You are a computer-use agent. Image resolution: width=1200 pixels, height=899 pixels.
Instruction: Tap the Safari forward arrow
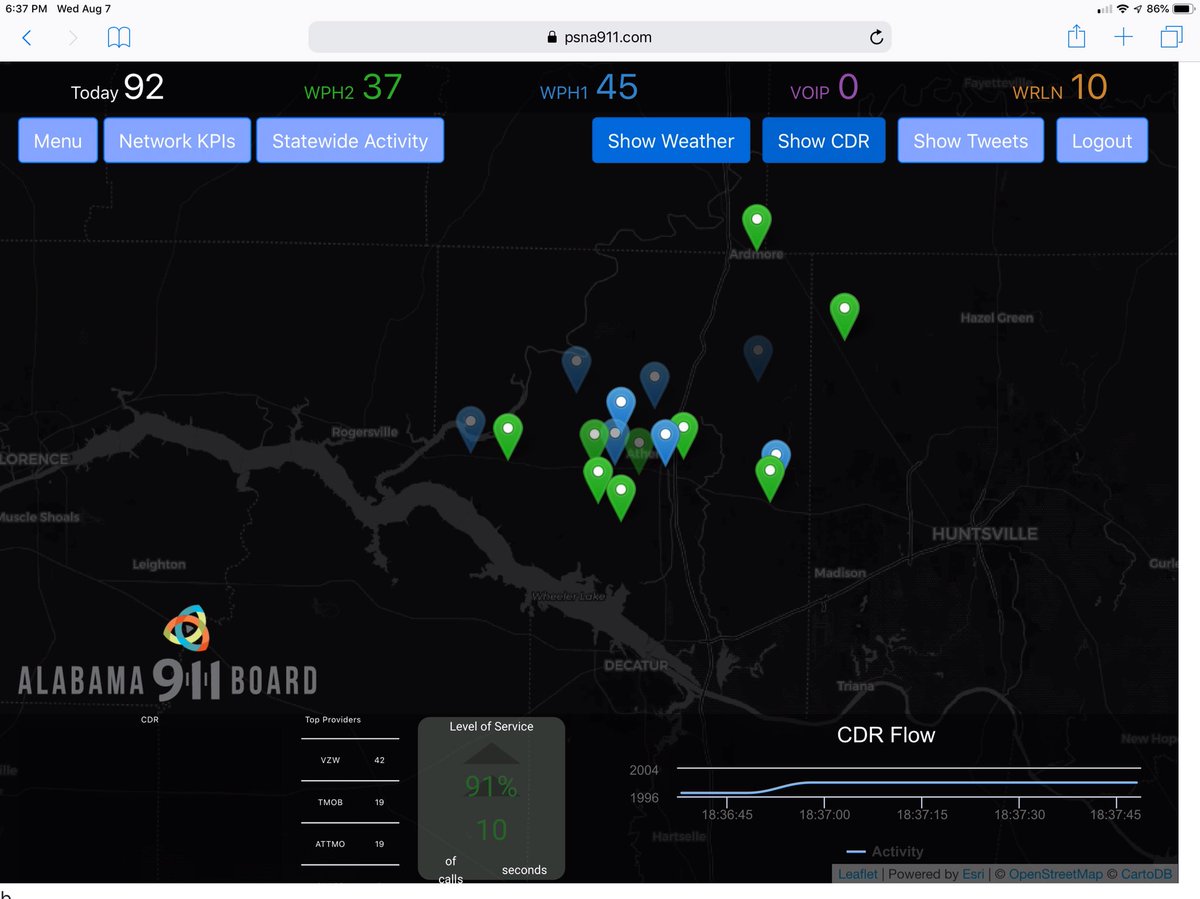(73, 38)
